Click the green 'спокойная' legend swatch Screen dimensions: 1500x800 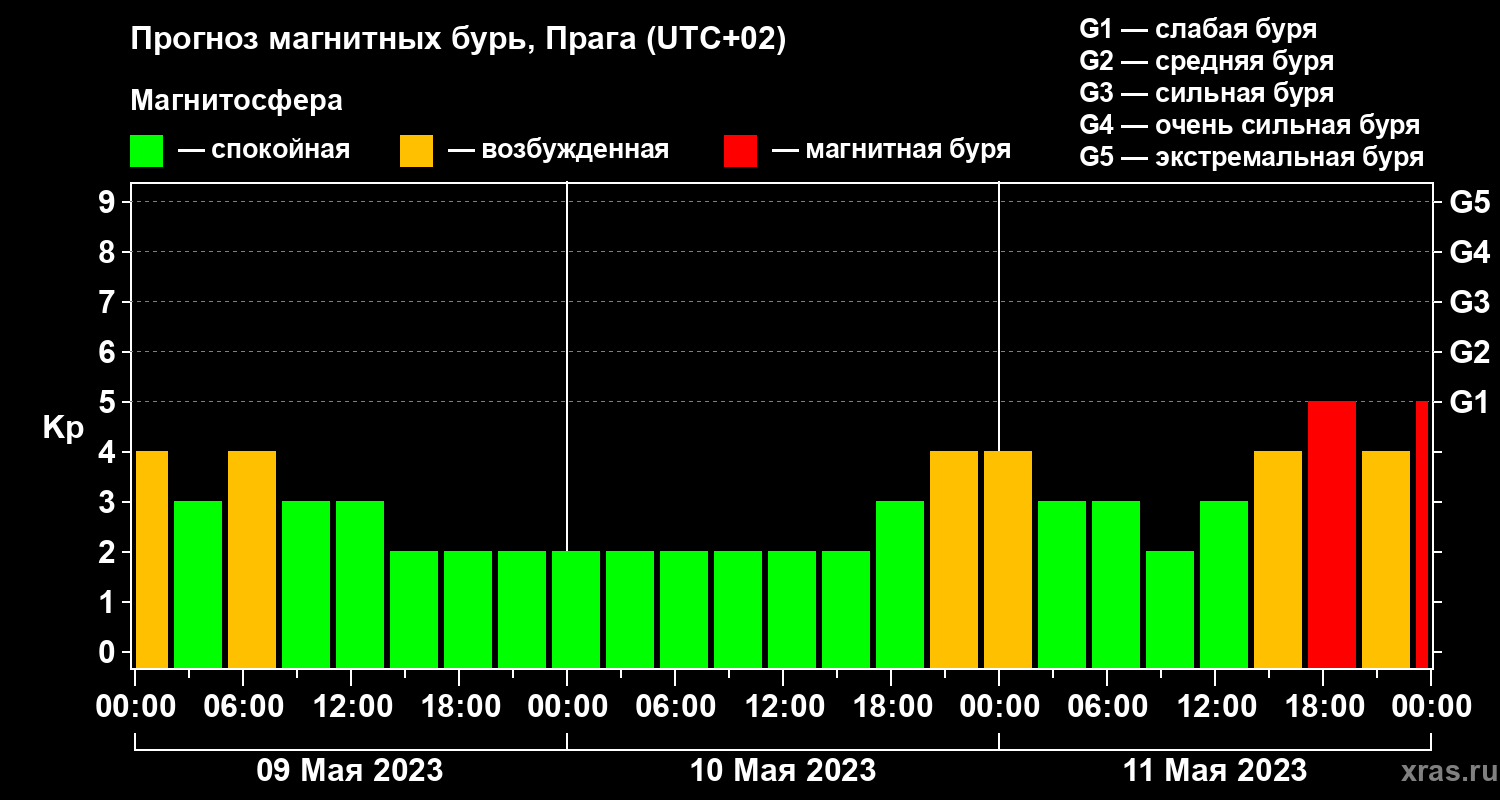[146, 151]
